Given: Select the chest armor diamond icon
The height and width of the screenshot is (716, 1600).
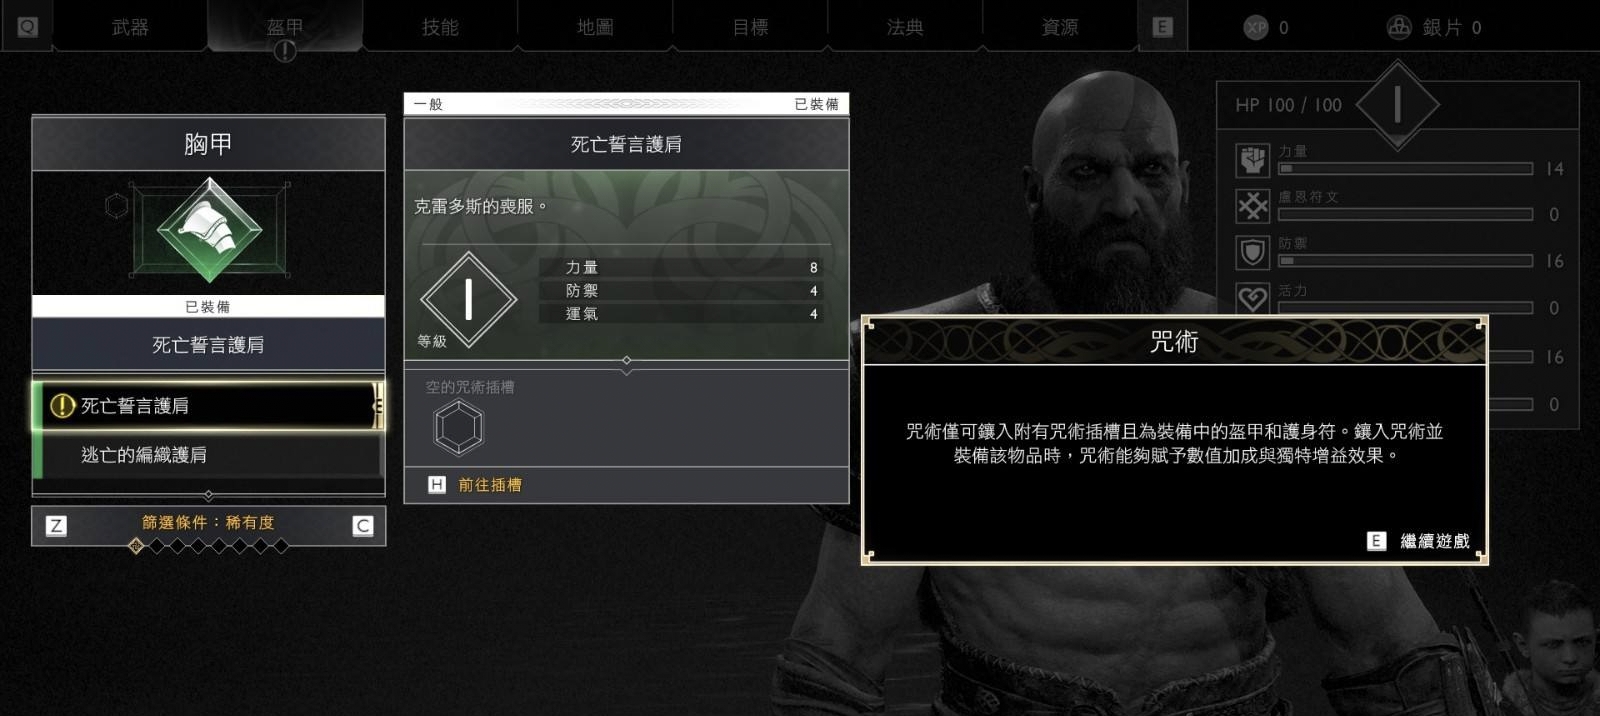Looking at the screenshot, I should point(210,230).
